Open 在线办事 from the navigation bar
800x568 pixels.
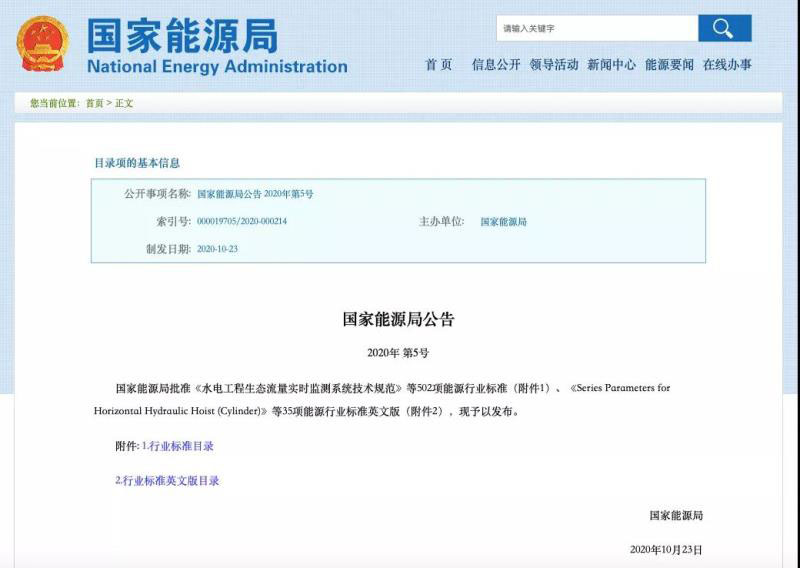point(727,65)
